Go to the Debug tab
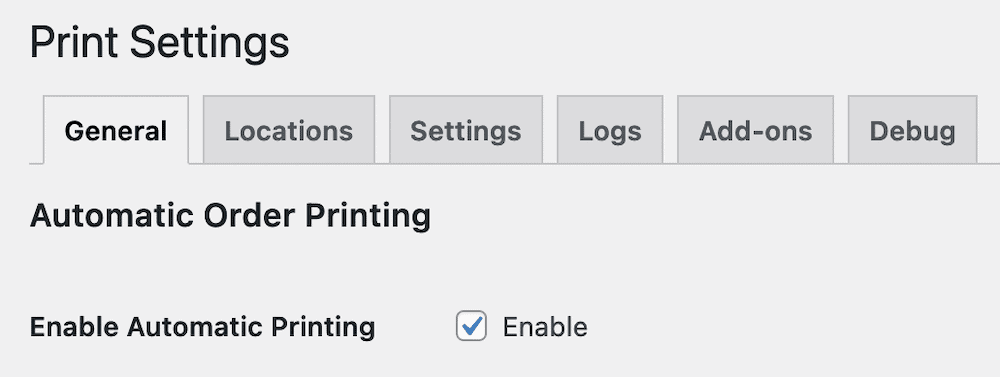The width and height of the screenshot is (1000, 377). [912, 130]
